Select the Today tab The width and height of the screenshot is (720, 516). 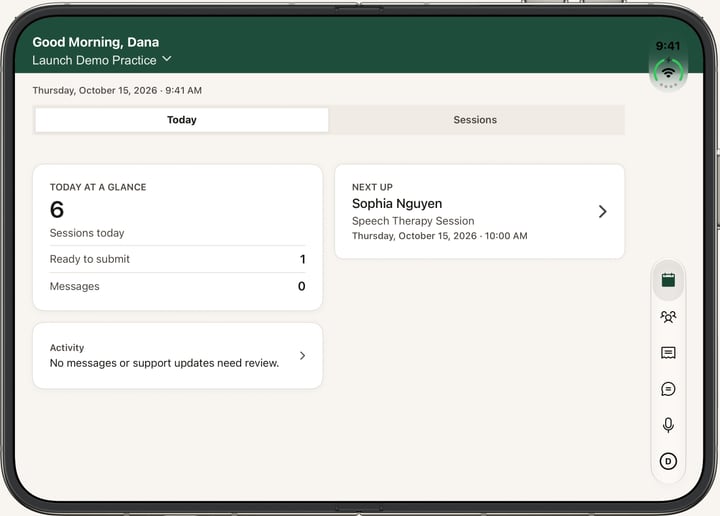click(182, 120)
